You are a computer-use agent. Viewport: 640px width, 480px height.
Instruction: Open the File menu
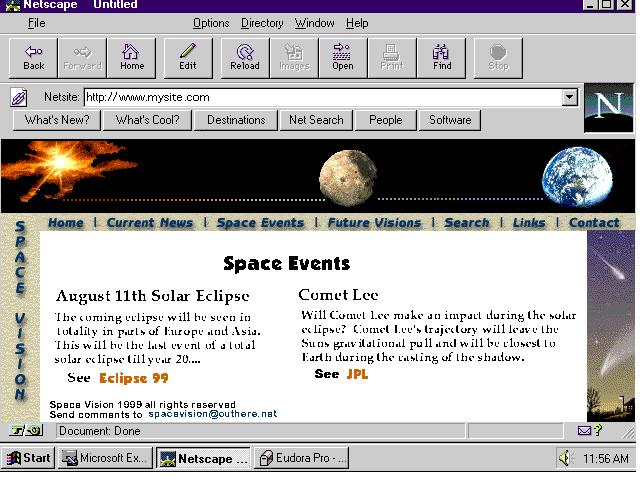pos(36,23)
